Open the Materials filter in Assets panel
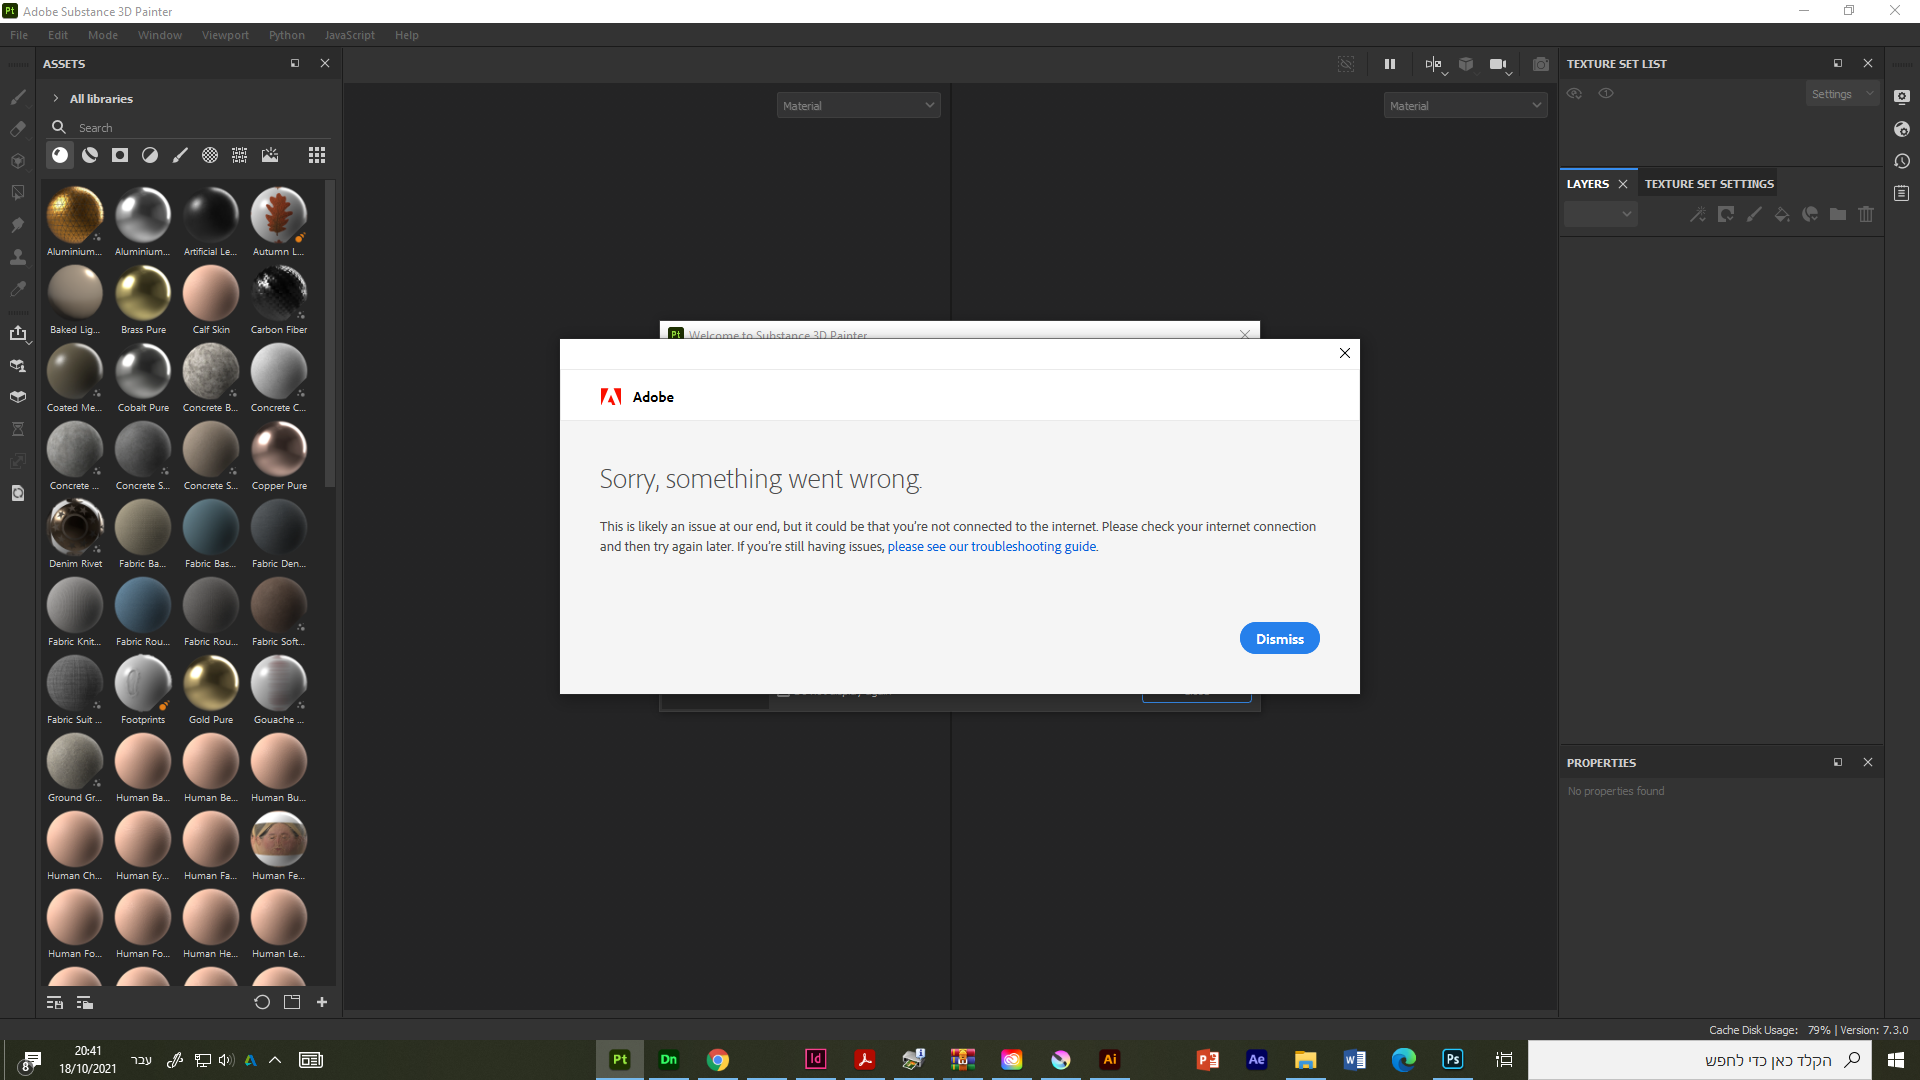Viewport: 1920px width, 1080px height. pos(59,155)
